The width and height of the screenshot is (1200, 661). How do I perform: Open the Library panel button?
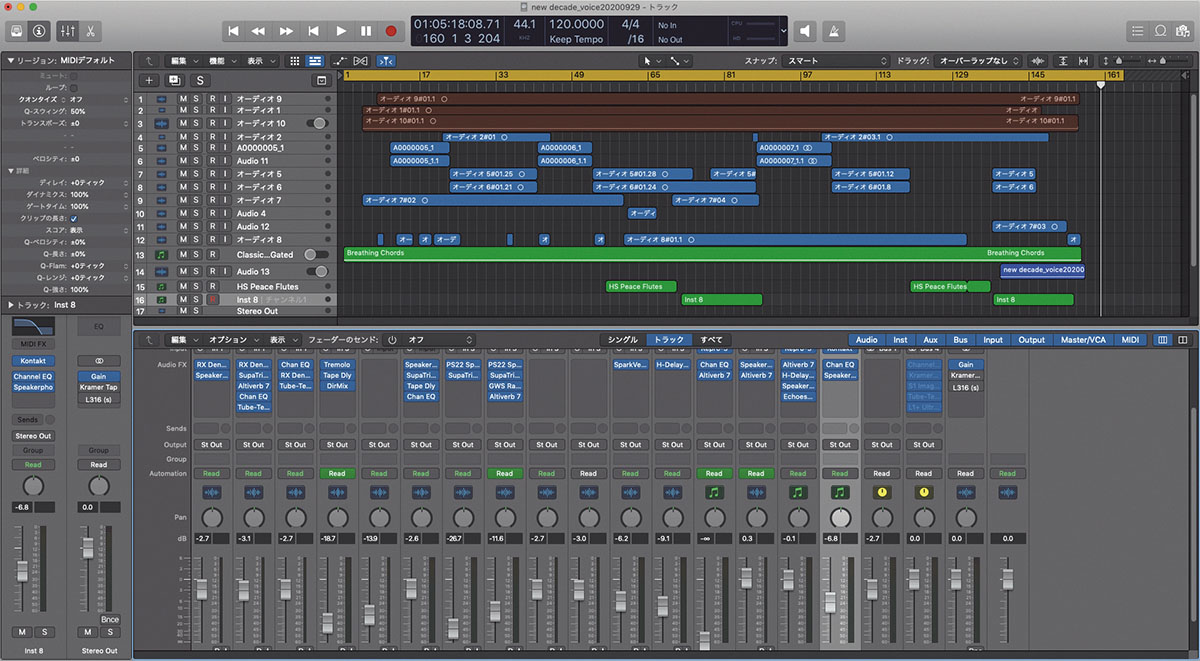(x=15, y=31)
